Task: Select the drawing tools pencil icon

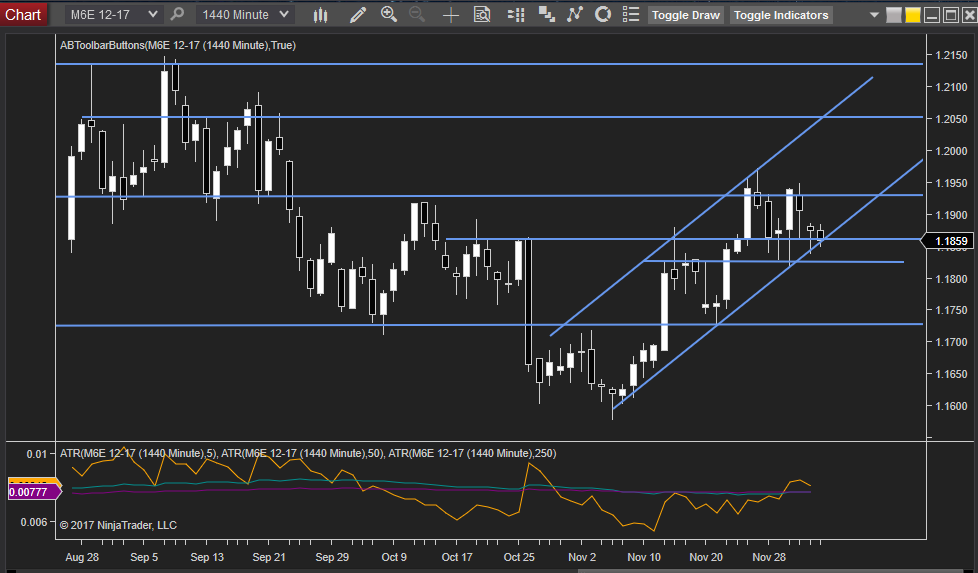Action: point(358,14)
